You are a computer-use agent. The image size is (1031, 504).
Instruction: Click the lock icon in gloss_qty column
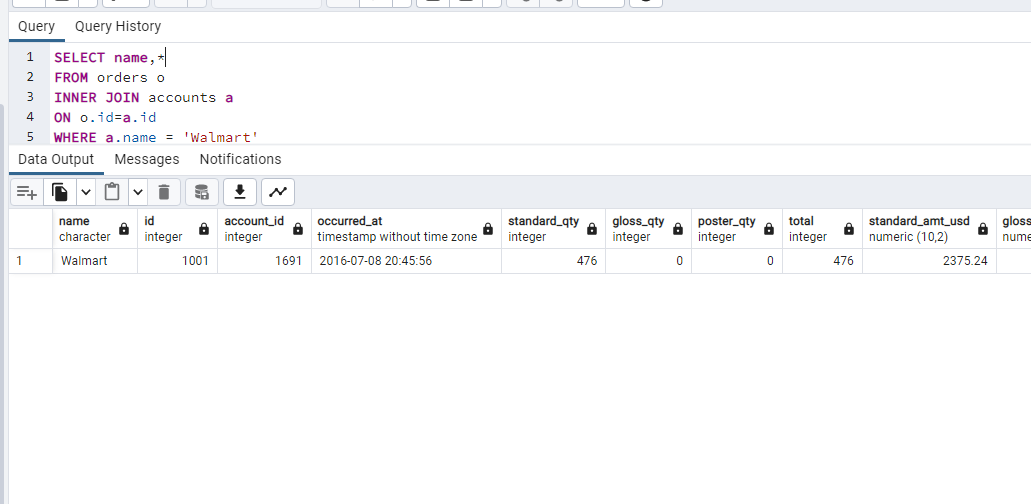678,229
